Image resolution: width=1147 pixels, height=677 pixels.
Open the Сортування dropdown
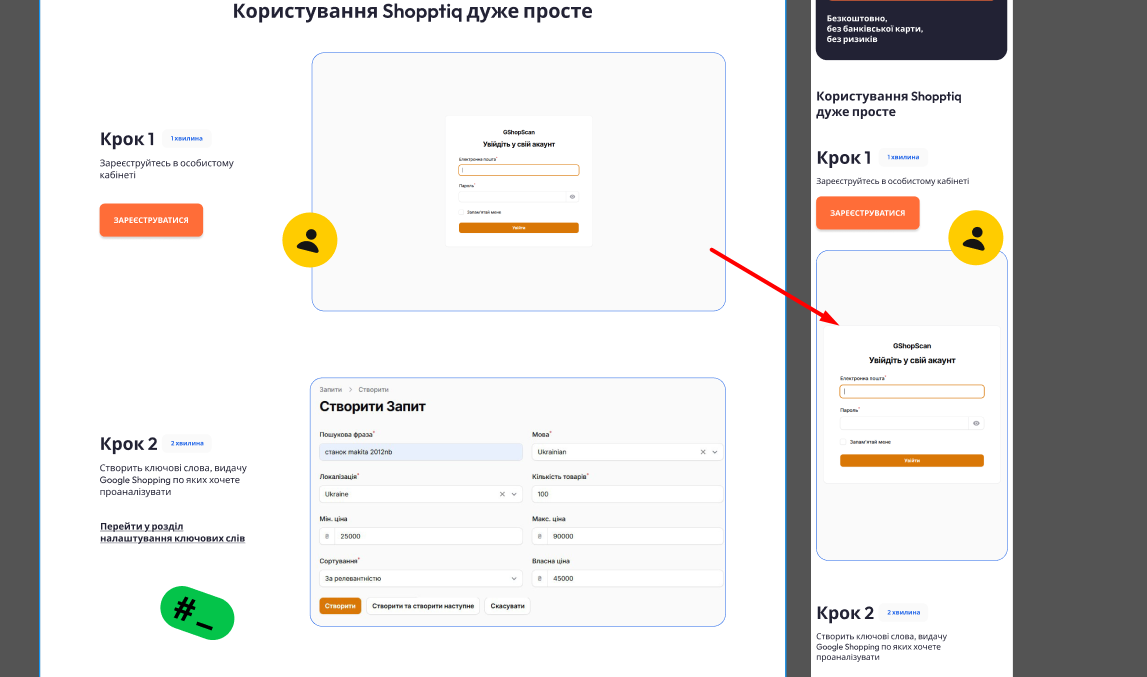click(514, 579)
